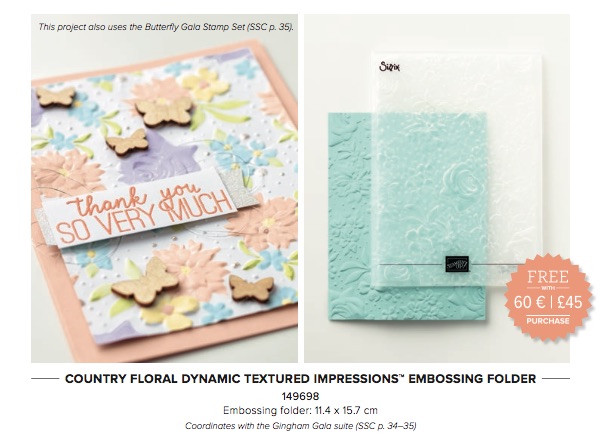The image size is (603, 433).
Task: Click the Country Floral embossing folder title
Action: [300, 379]
